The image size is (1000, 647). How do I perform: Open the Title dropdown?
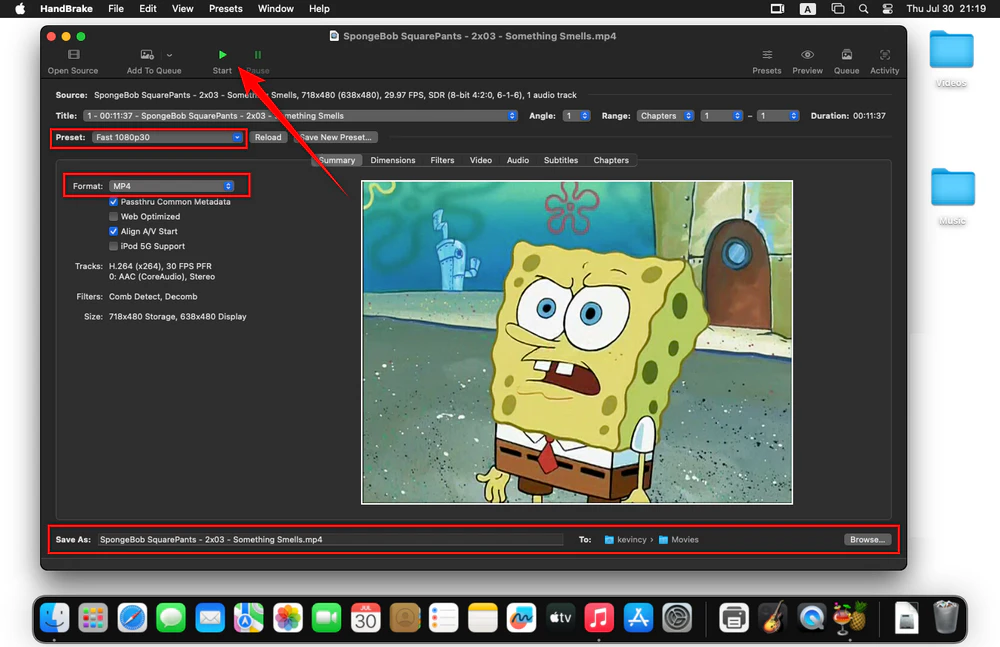pos(300,115)
